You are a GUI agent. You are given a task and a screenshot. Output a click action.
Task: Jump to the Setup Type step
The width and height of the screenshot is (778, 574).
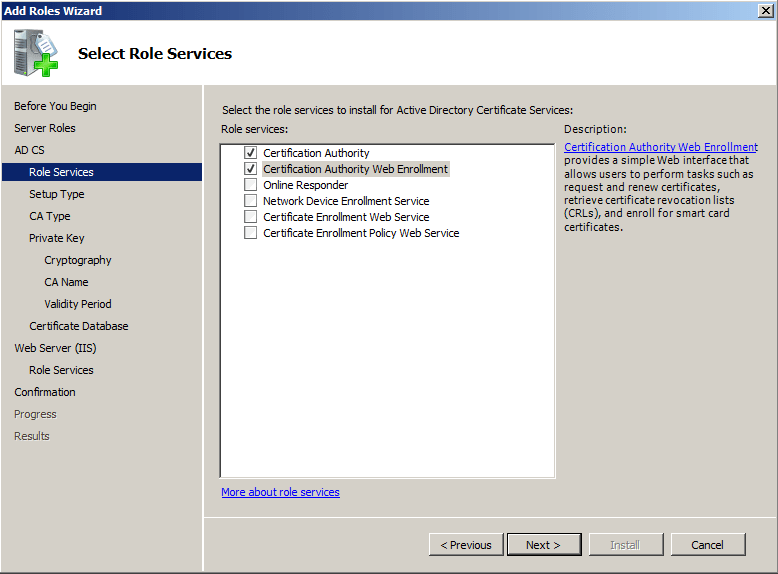(x=57, y=194)
